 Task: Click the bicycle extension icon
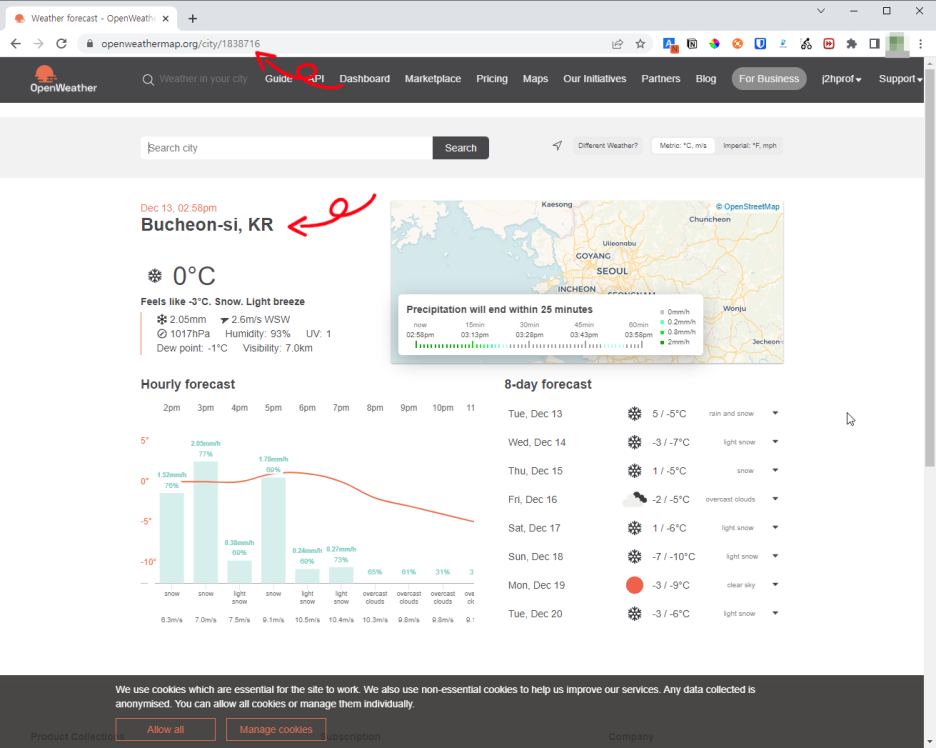(806, 44)
